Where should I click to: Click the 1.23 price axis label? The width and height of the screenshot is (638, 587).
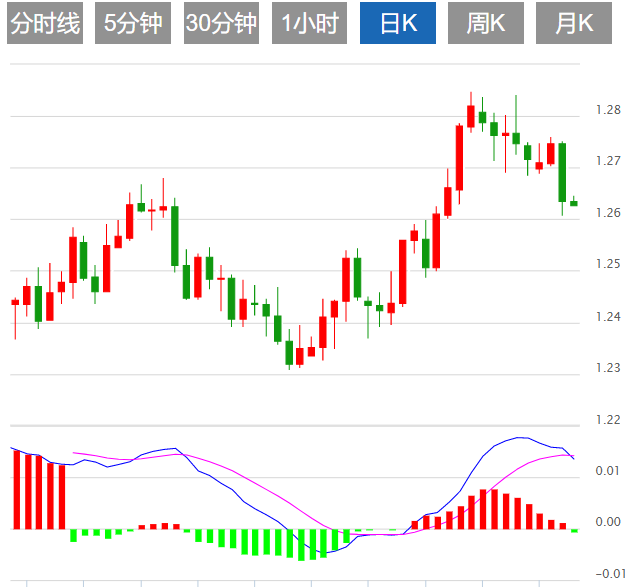[608, 368]
